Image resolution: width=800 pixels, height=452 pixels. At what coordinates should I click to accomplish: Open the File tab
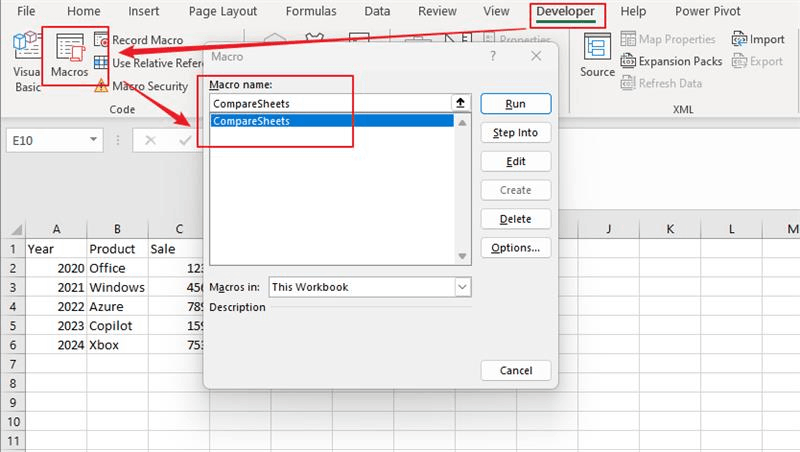coord(26,11)
